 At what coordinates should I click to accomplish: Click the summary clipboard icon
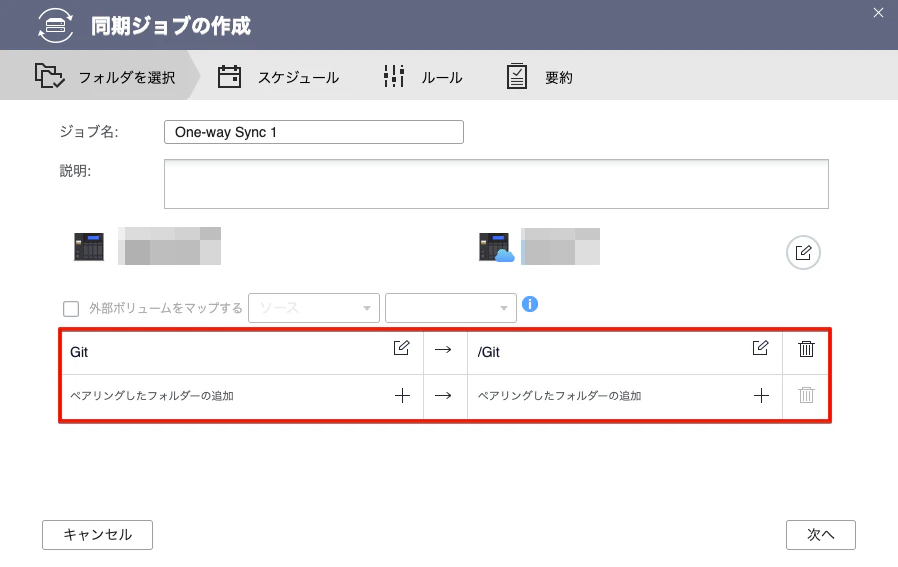(x=517, y=76)
